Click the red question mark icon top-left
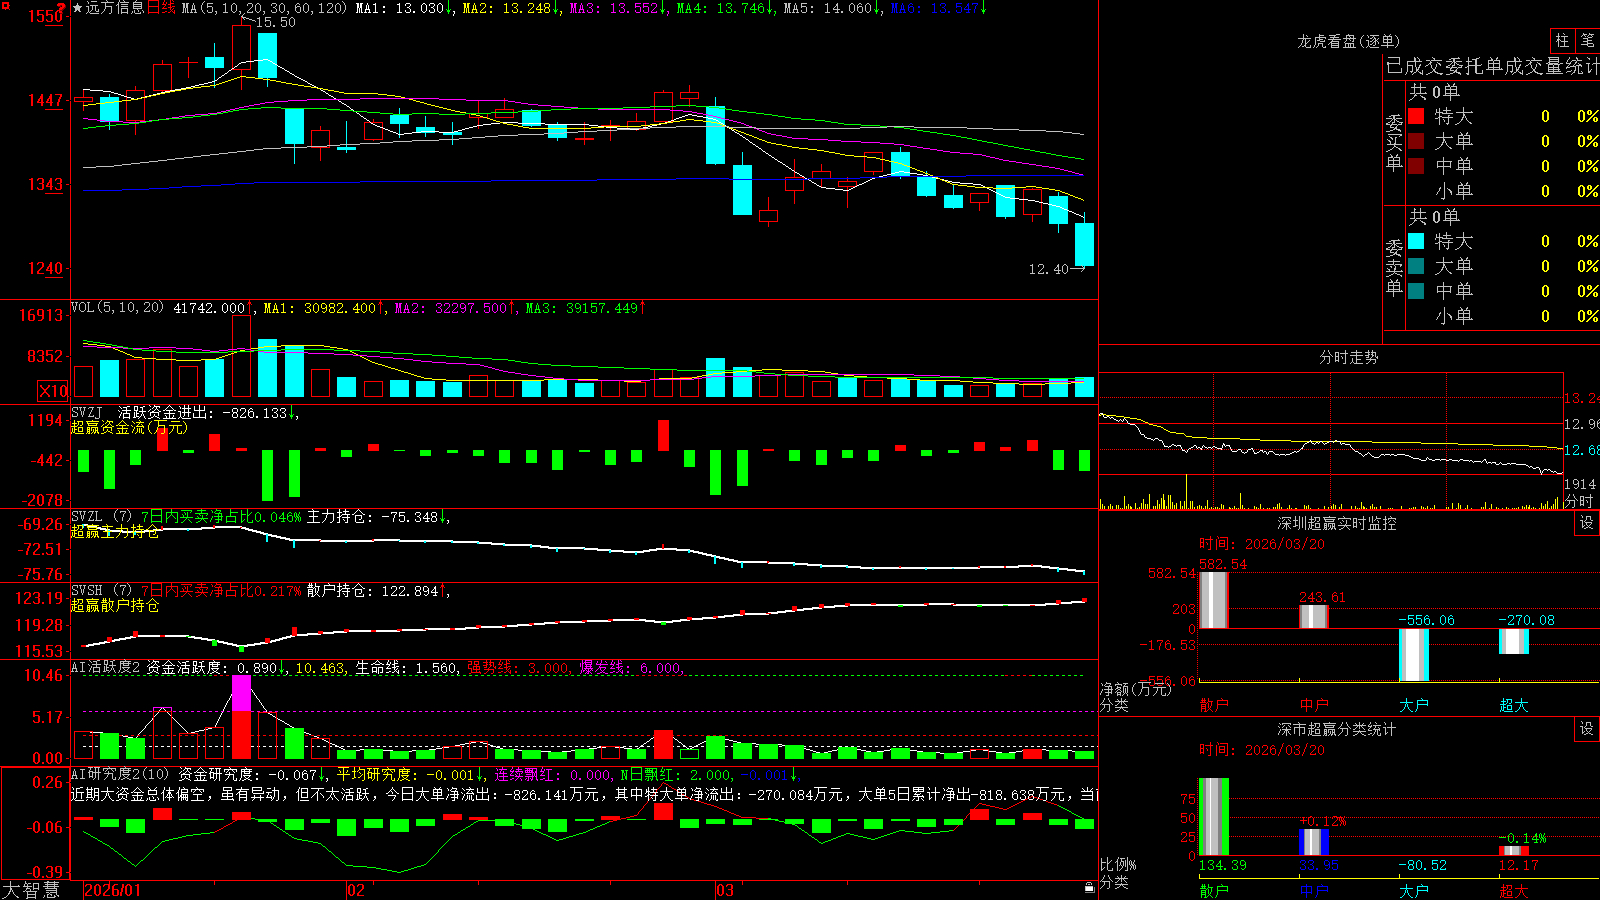Image resolution: width=1600 pixels, height=900 pixels. 62,7
